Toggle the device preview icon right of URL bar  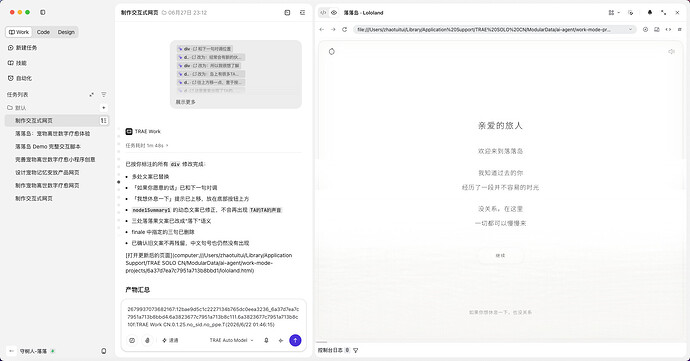657,29
